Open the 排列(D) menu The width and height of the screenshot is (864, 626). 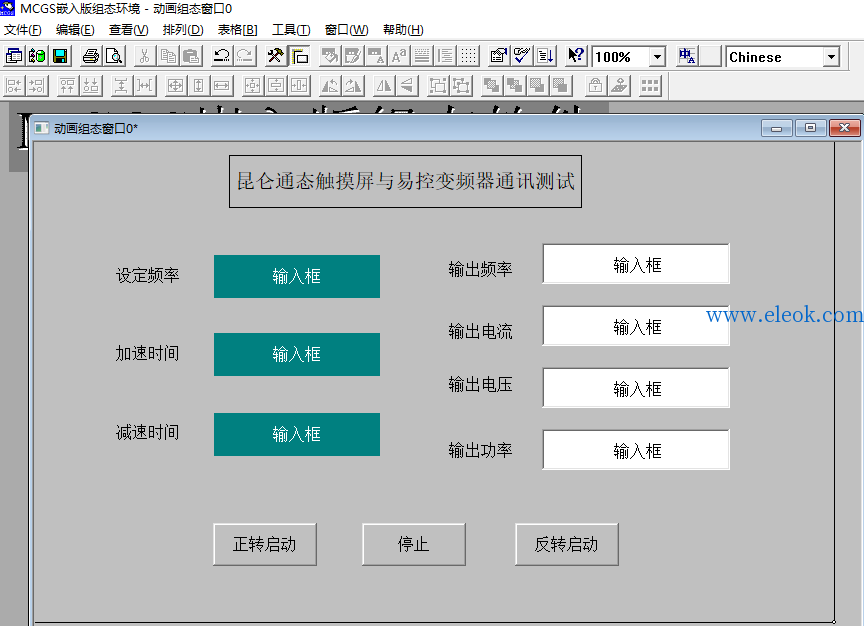(x=183, y=30)
